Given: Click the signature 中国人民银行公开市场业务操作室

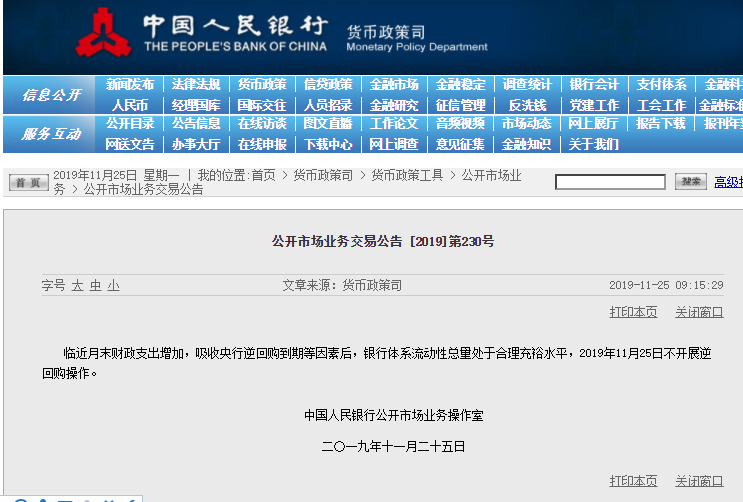Looking at the screenshot, I should coord(394,416).
